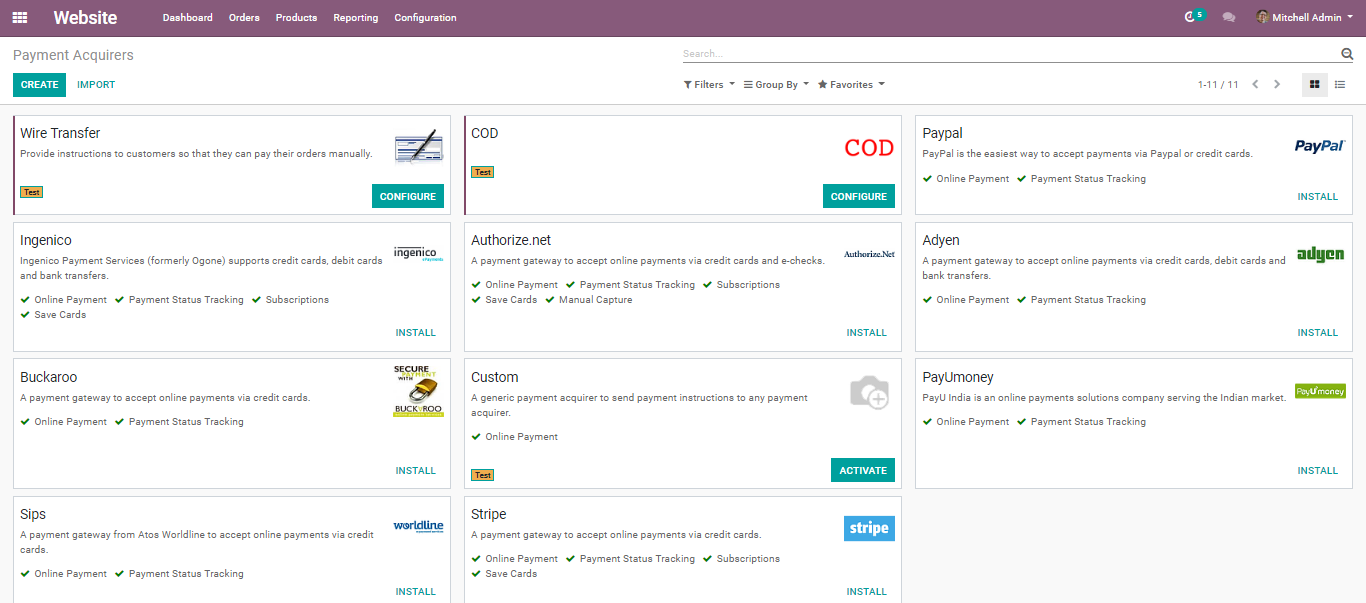Click the Worldline logo on Sips
The image size is (1366, 603).
coord(418,527)
